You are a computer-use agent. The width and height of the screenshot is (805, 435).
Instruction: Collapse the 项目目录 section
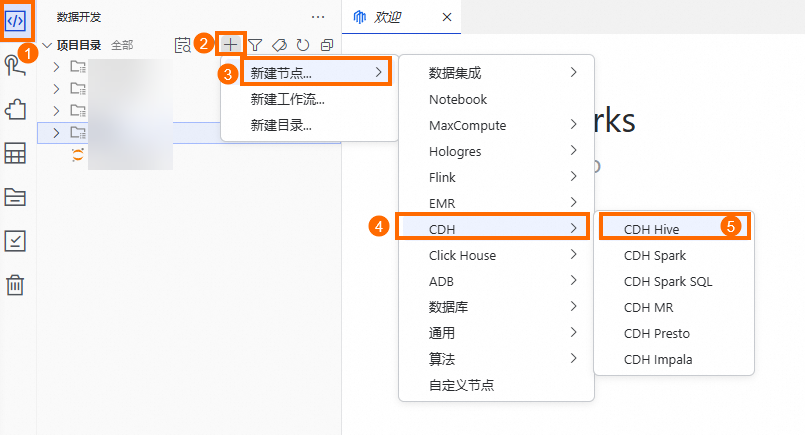coord(47,45)
